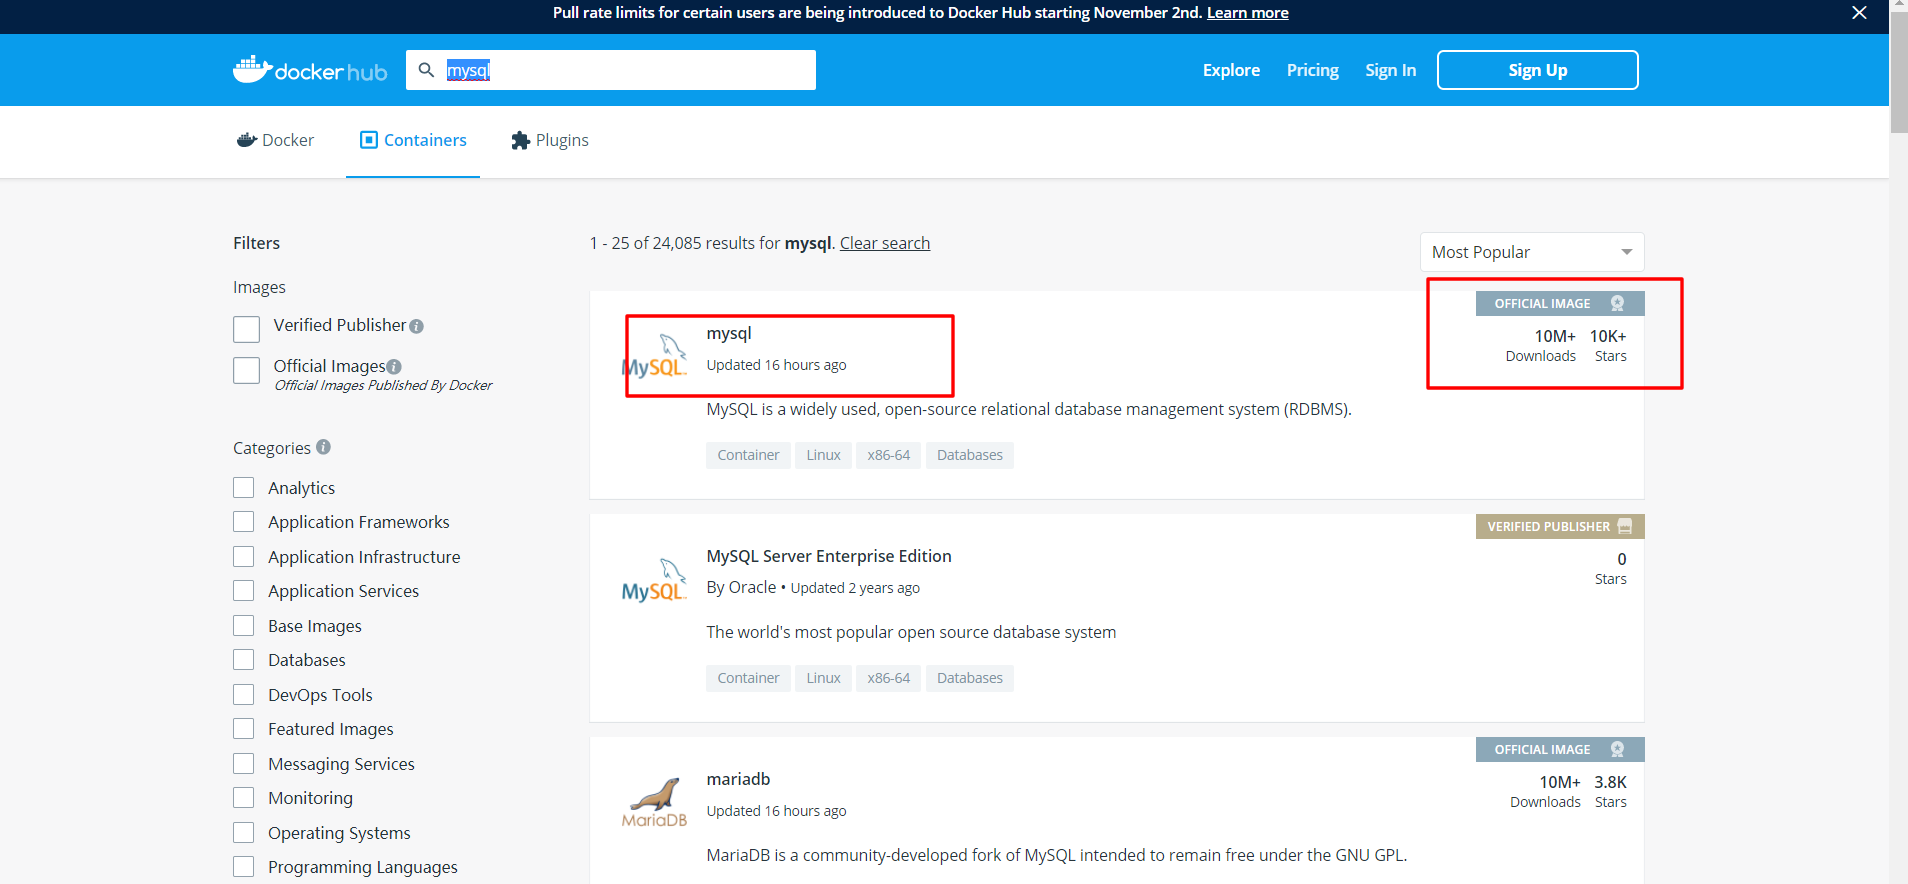Viewport: 1908px width, 884px height.
Task: Open the Explore menu item
Action: point(1231,70)
